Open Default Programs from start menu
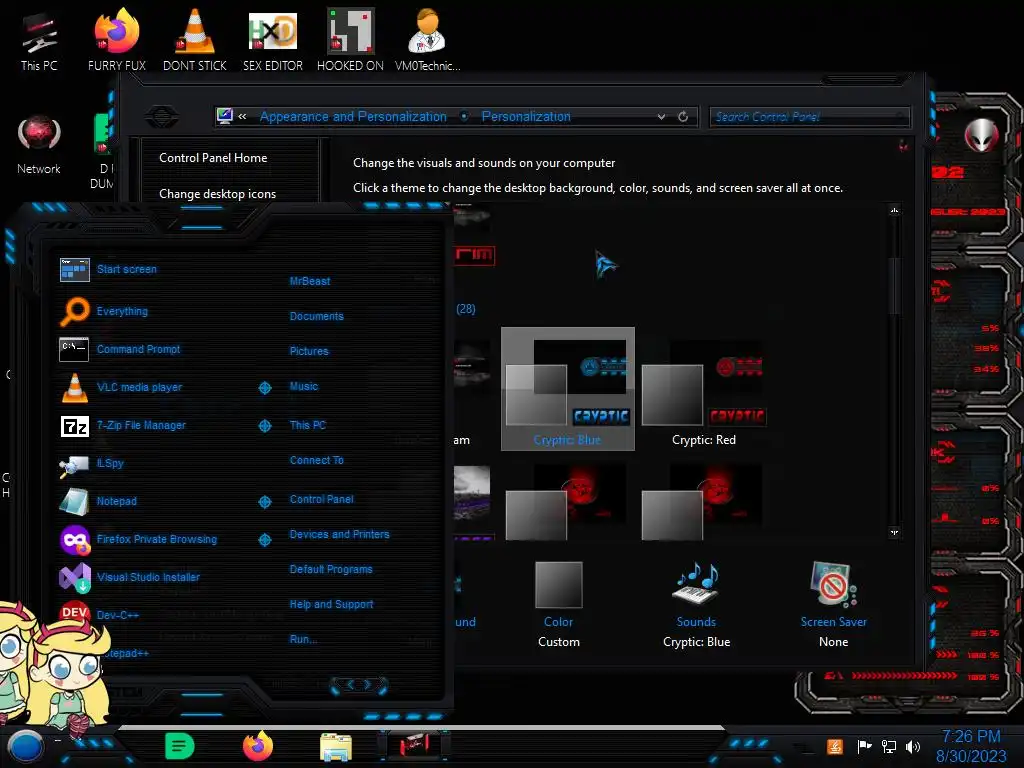 331,569
